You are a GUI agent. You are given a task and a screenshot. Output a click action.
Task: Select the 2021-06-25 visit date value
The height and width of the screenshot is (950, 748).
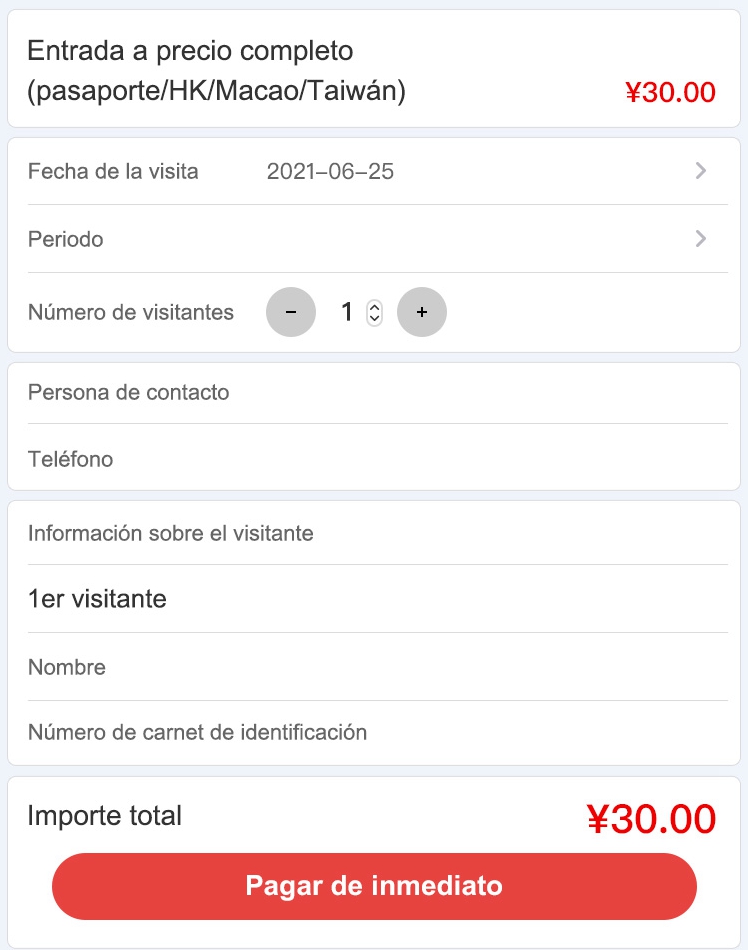[330, 171]
